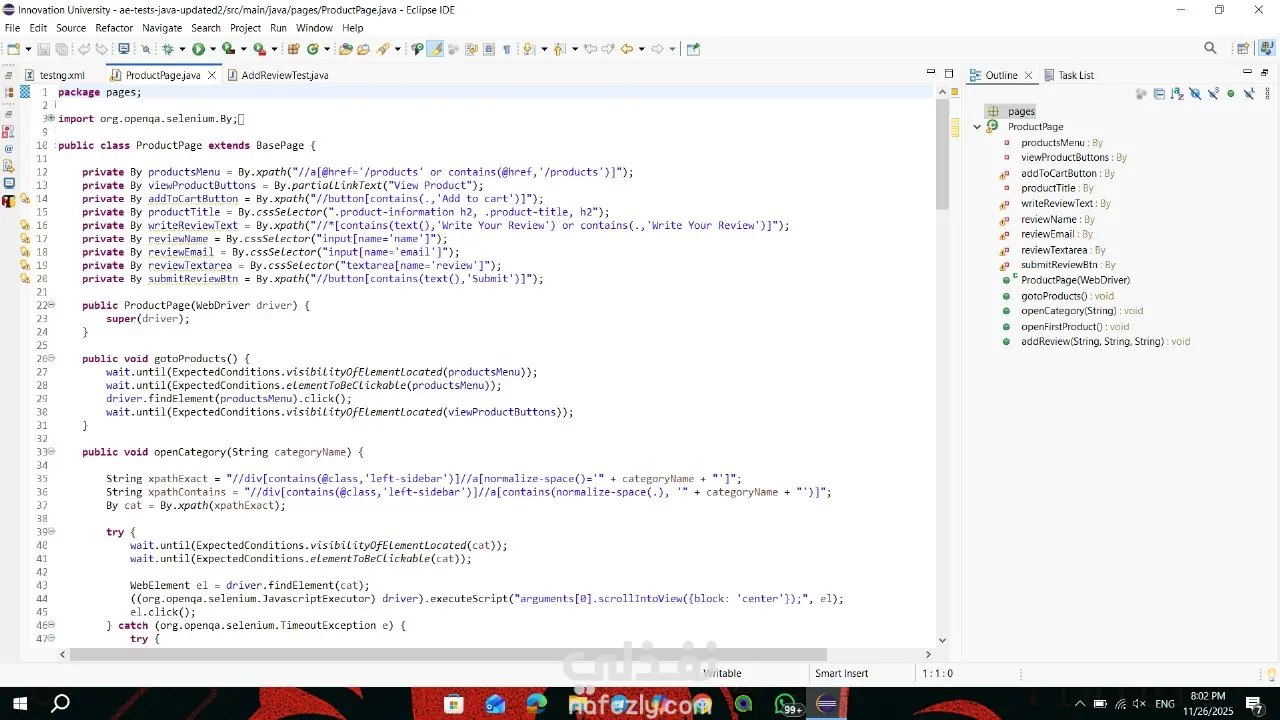The height and width of the screenshot is (720, 1280).
Task: Close the ProductPage.java editor tab
Action: (212, 75)
